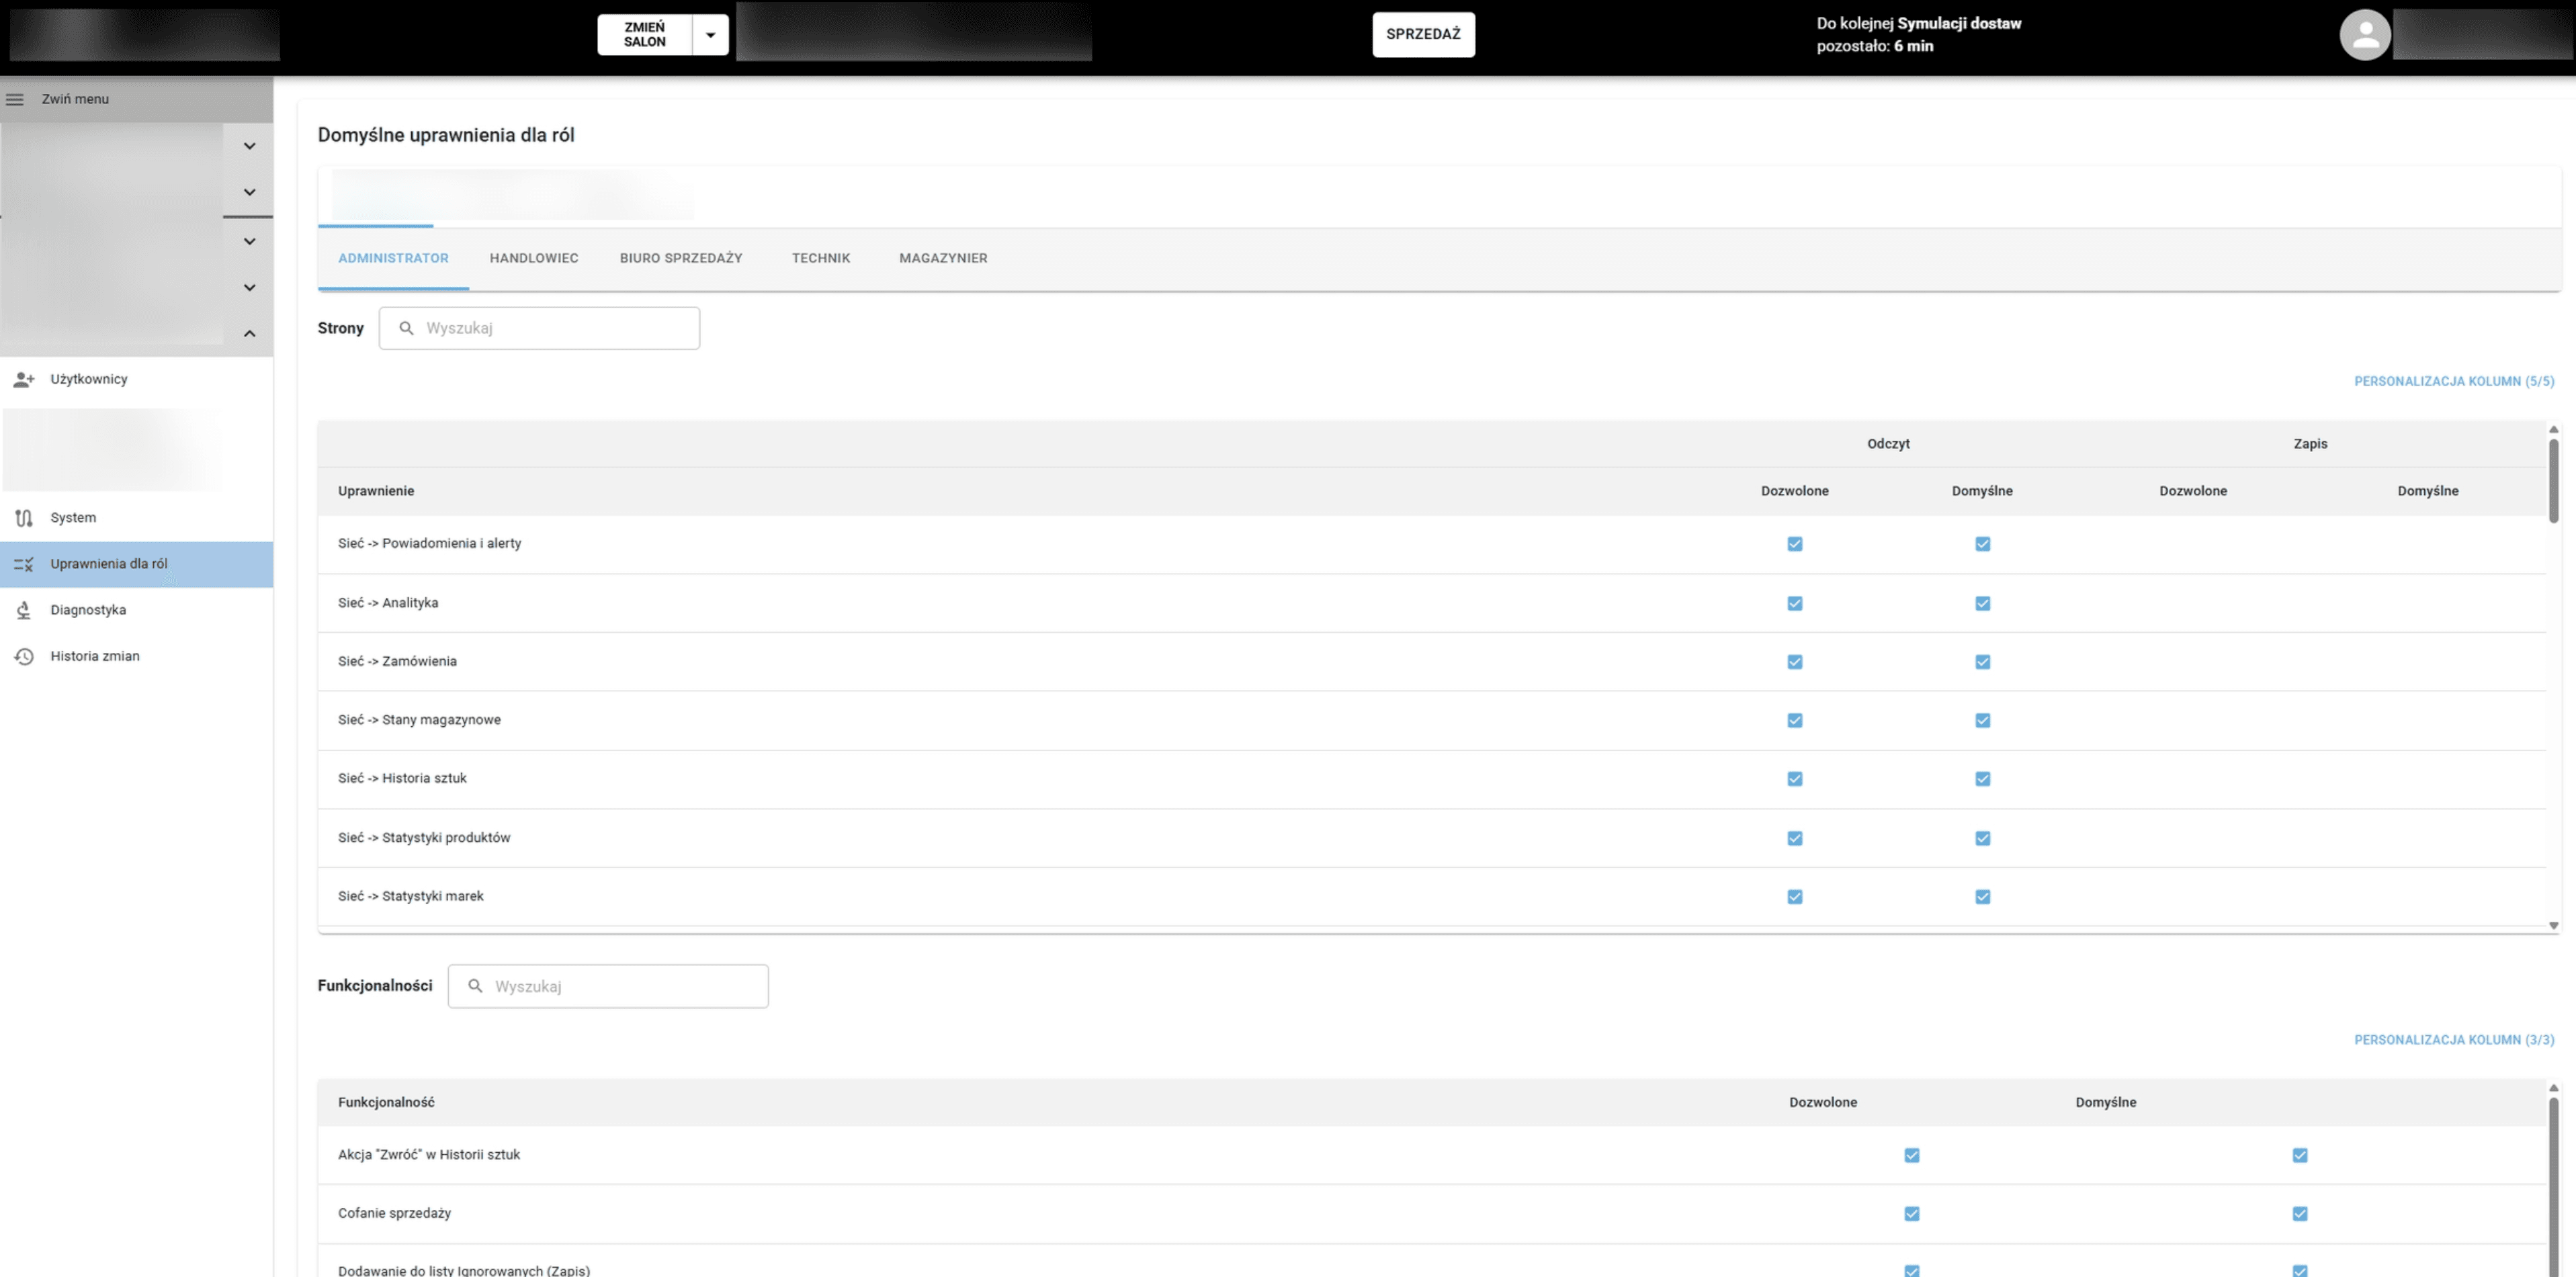Toggle Odczyt Dozwolone for Sieć Analityka
Screen dimensions: 2576x1277
tap(1794, 603)
